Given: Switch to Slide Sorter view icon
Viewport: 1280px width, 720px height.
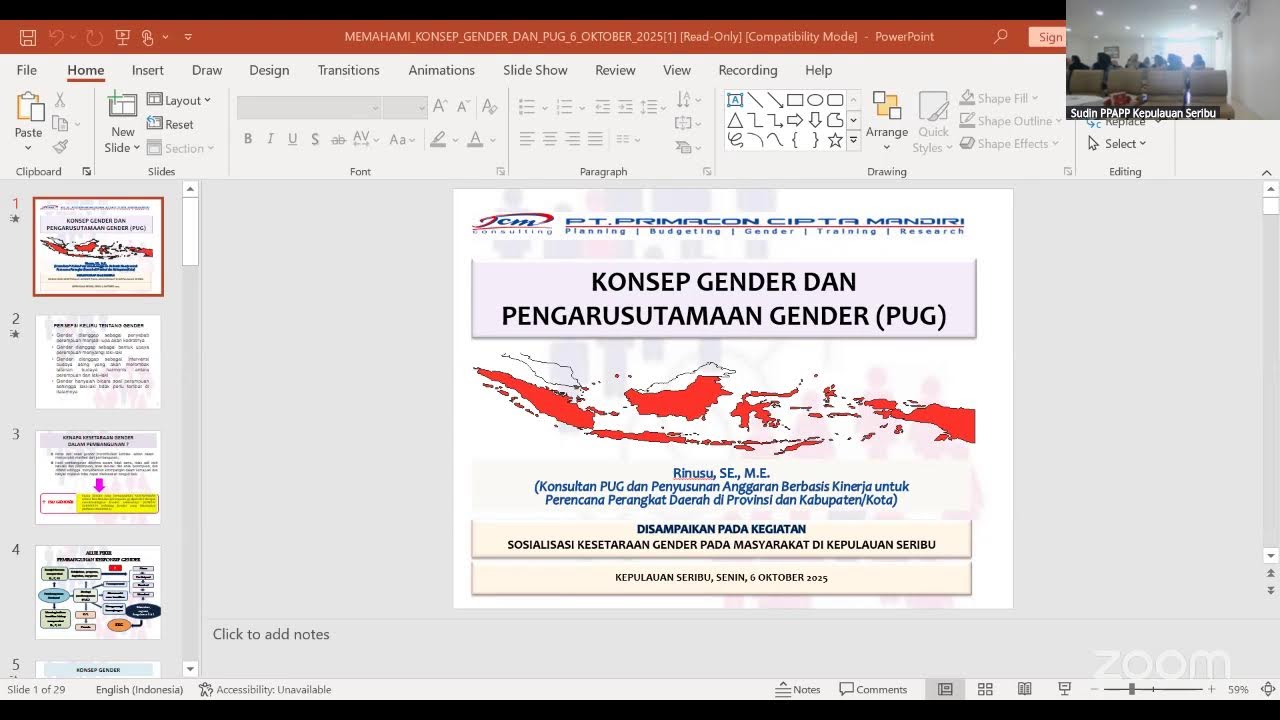Looking at the screenshot, I should coord(985,689).
